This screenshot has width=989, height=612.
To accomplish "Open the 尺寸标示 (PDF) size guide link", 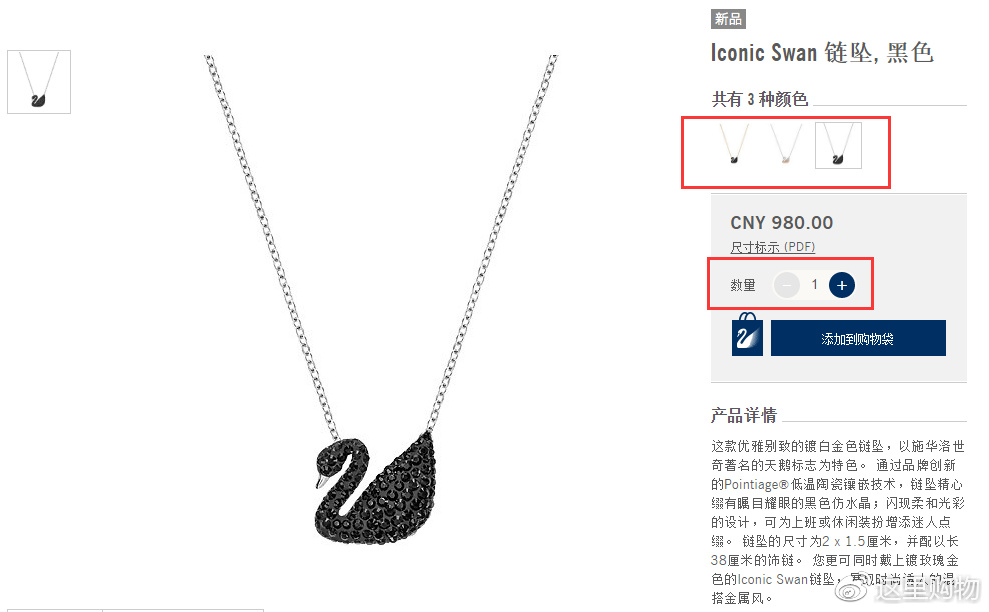I will (773, 247).
